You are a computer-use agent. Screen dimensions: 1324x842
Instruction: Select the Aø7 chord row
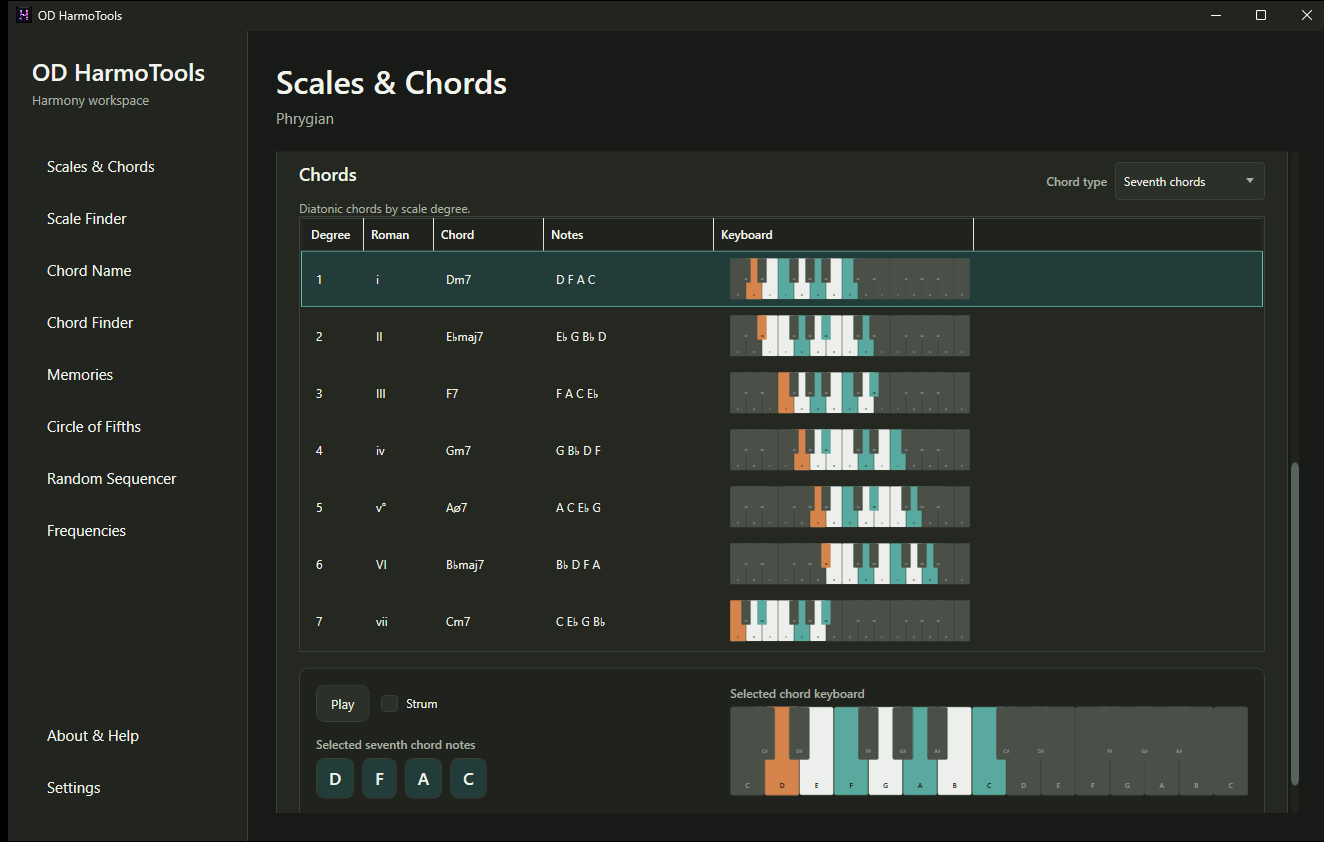[782, 507]
